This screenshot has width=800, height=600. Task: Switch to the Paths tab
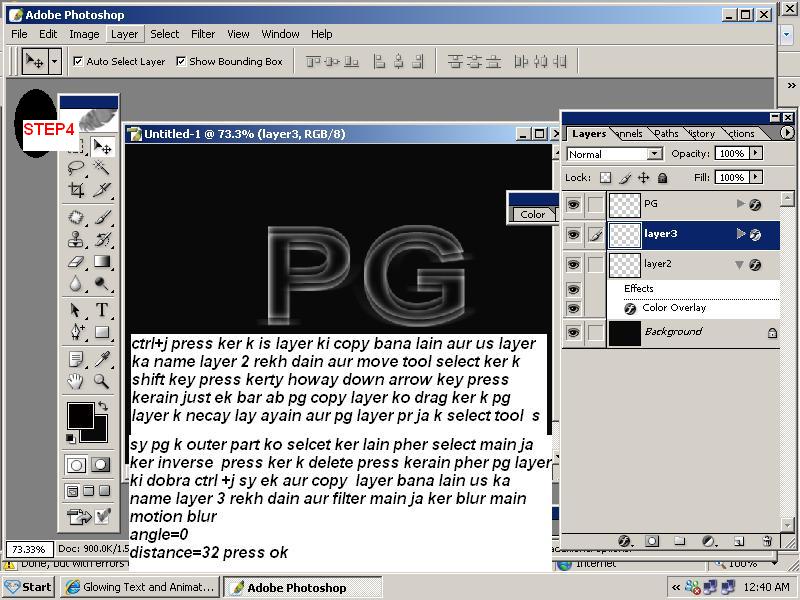click(666, 134)
